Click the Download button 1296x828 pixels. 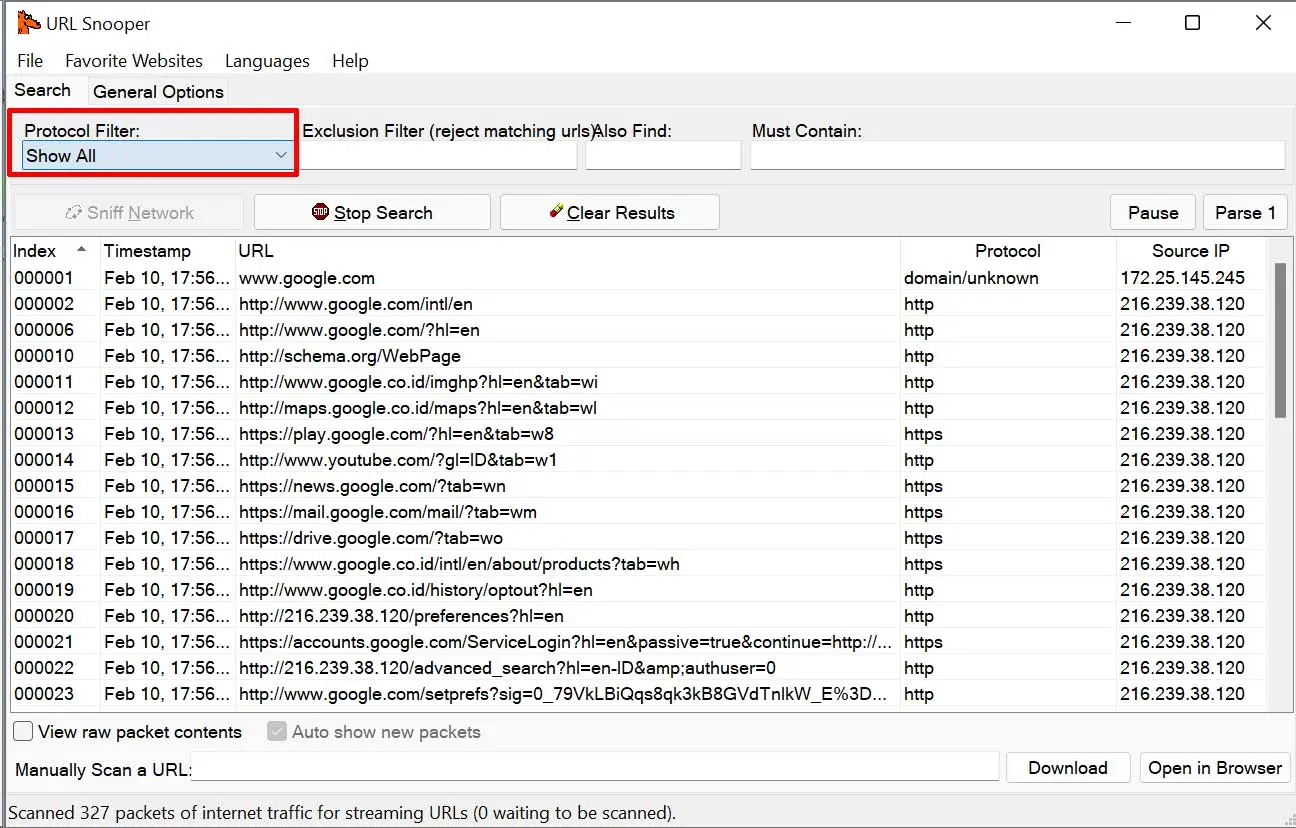(1067, 768)
